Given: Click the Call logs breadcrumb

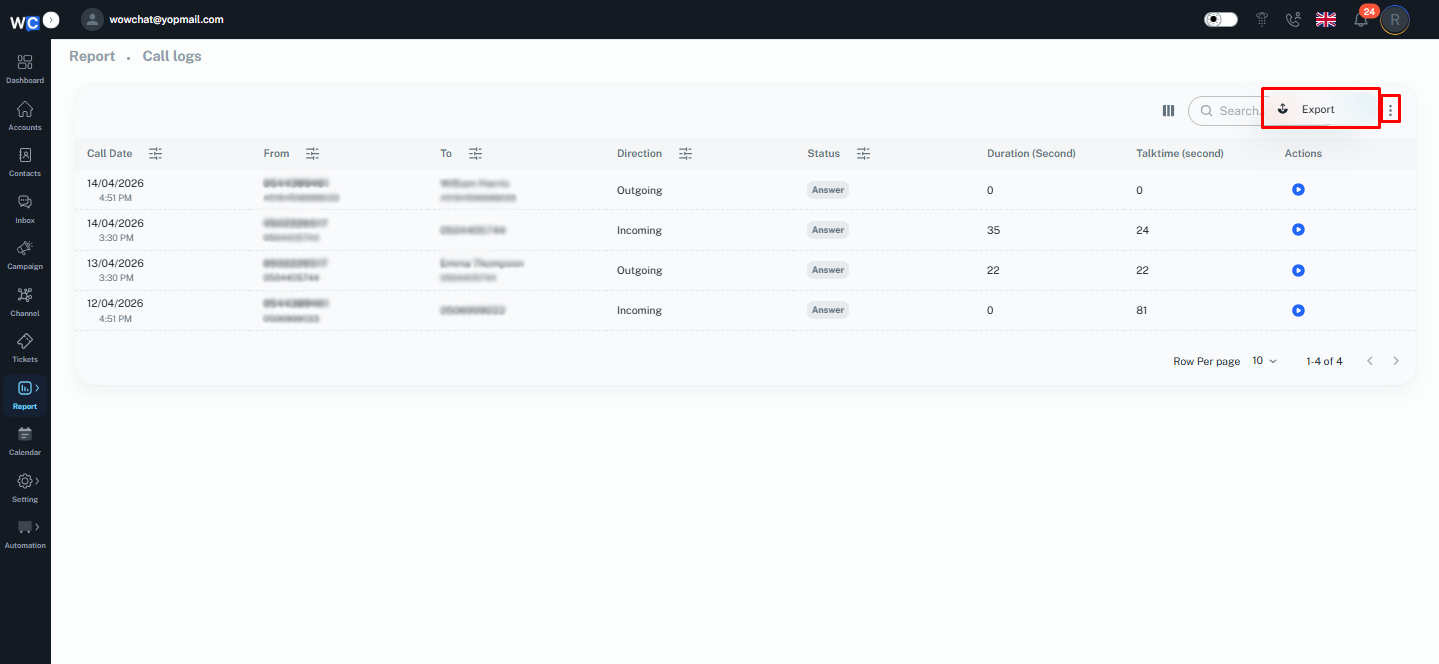Looking at the screenshot, I should tap(172, 56).
